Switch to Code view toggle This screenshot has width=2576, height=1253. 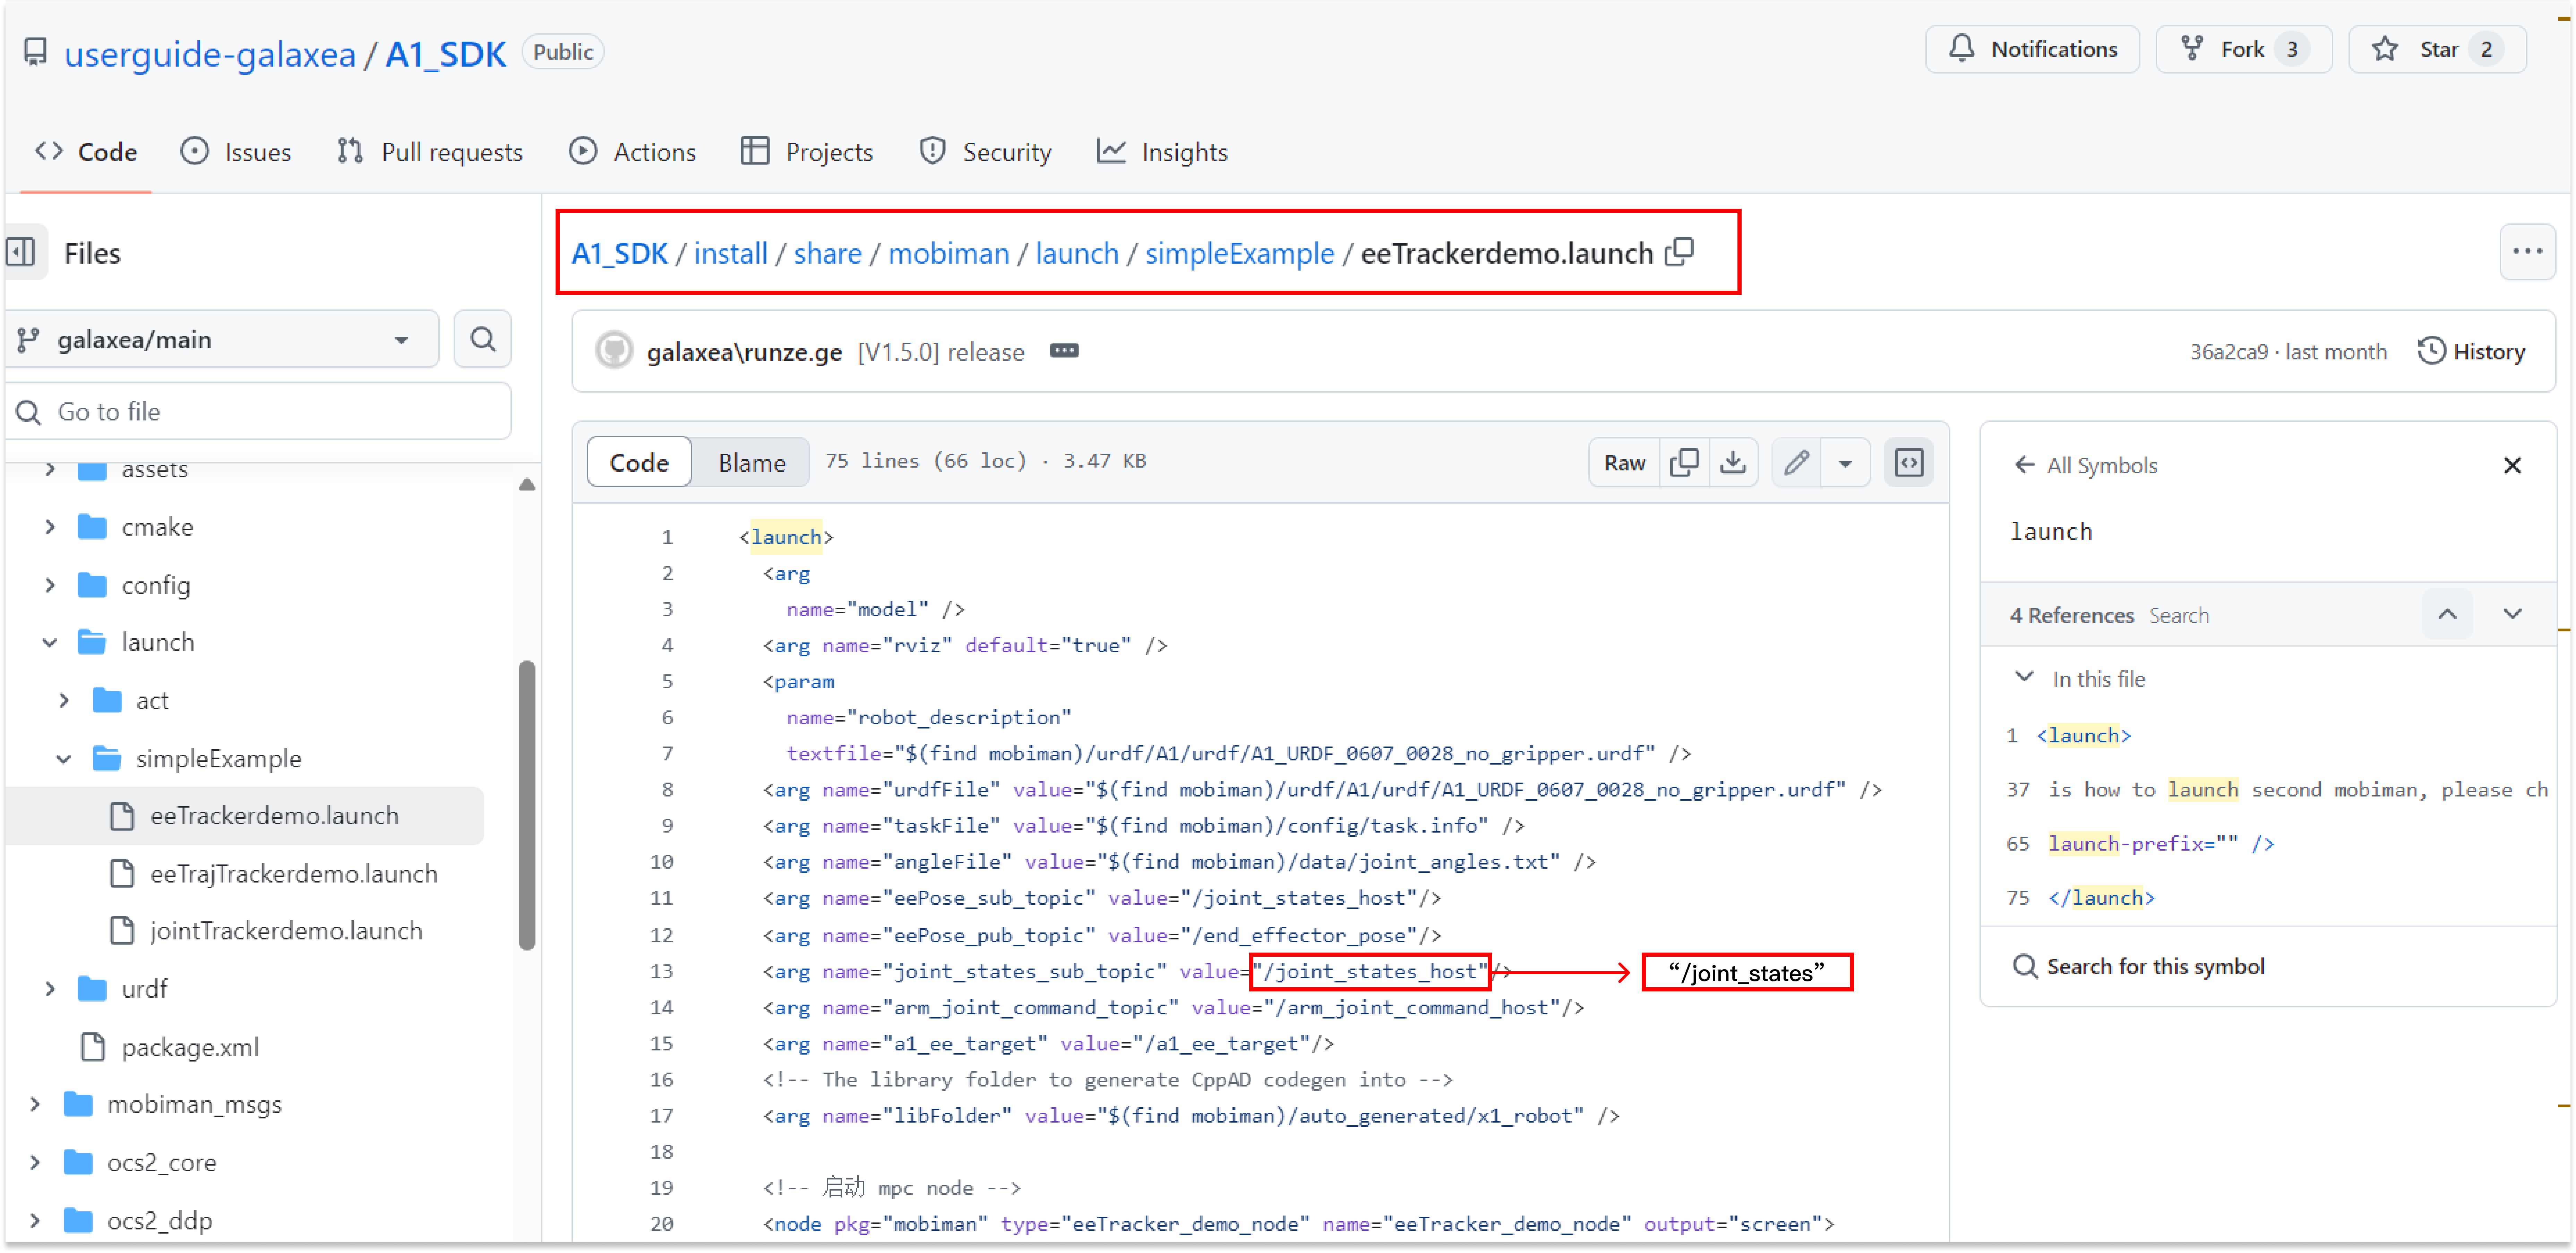point(639,462)
